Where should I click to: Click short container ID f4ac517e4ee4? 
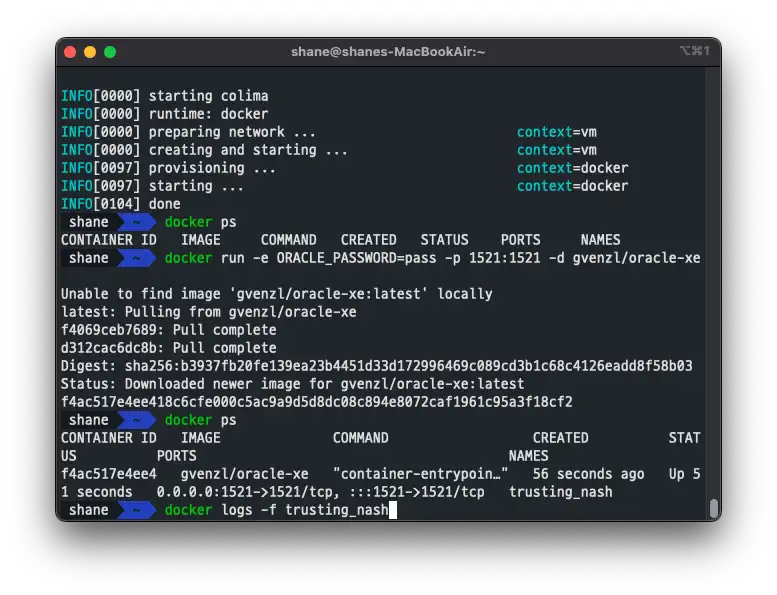point(109,474)
